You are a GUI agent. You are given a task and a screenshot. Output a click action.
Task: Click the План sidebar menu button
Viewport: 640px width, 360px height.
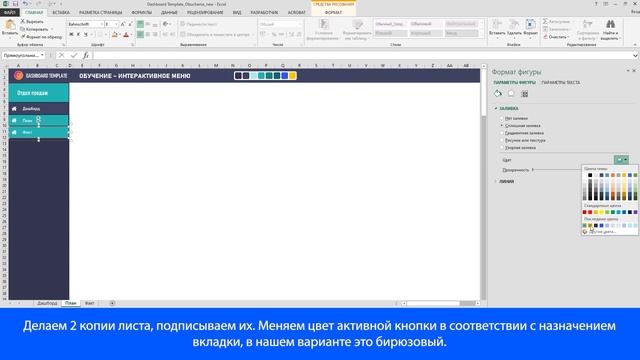coord(39,120)
